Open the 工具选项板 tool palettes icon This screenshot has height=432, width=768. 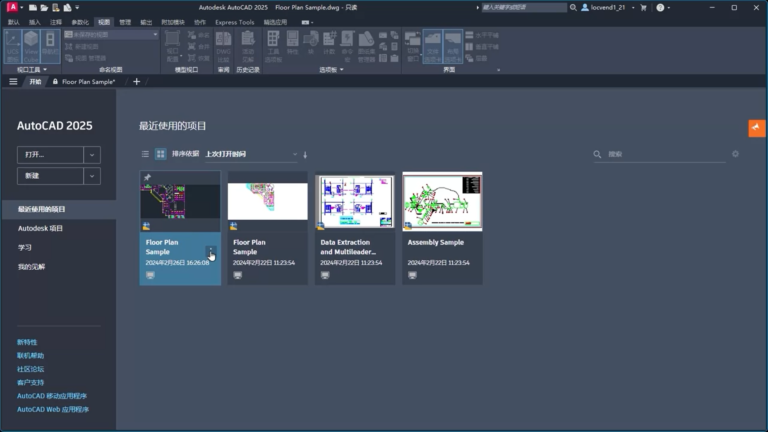pyautogui.click(x=273, y=47)
